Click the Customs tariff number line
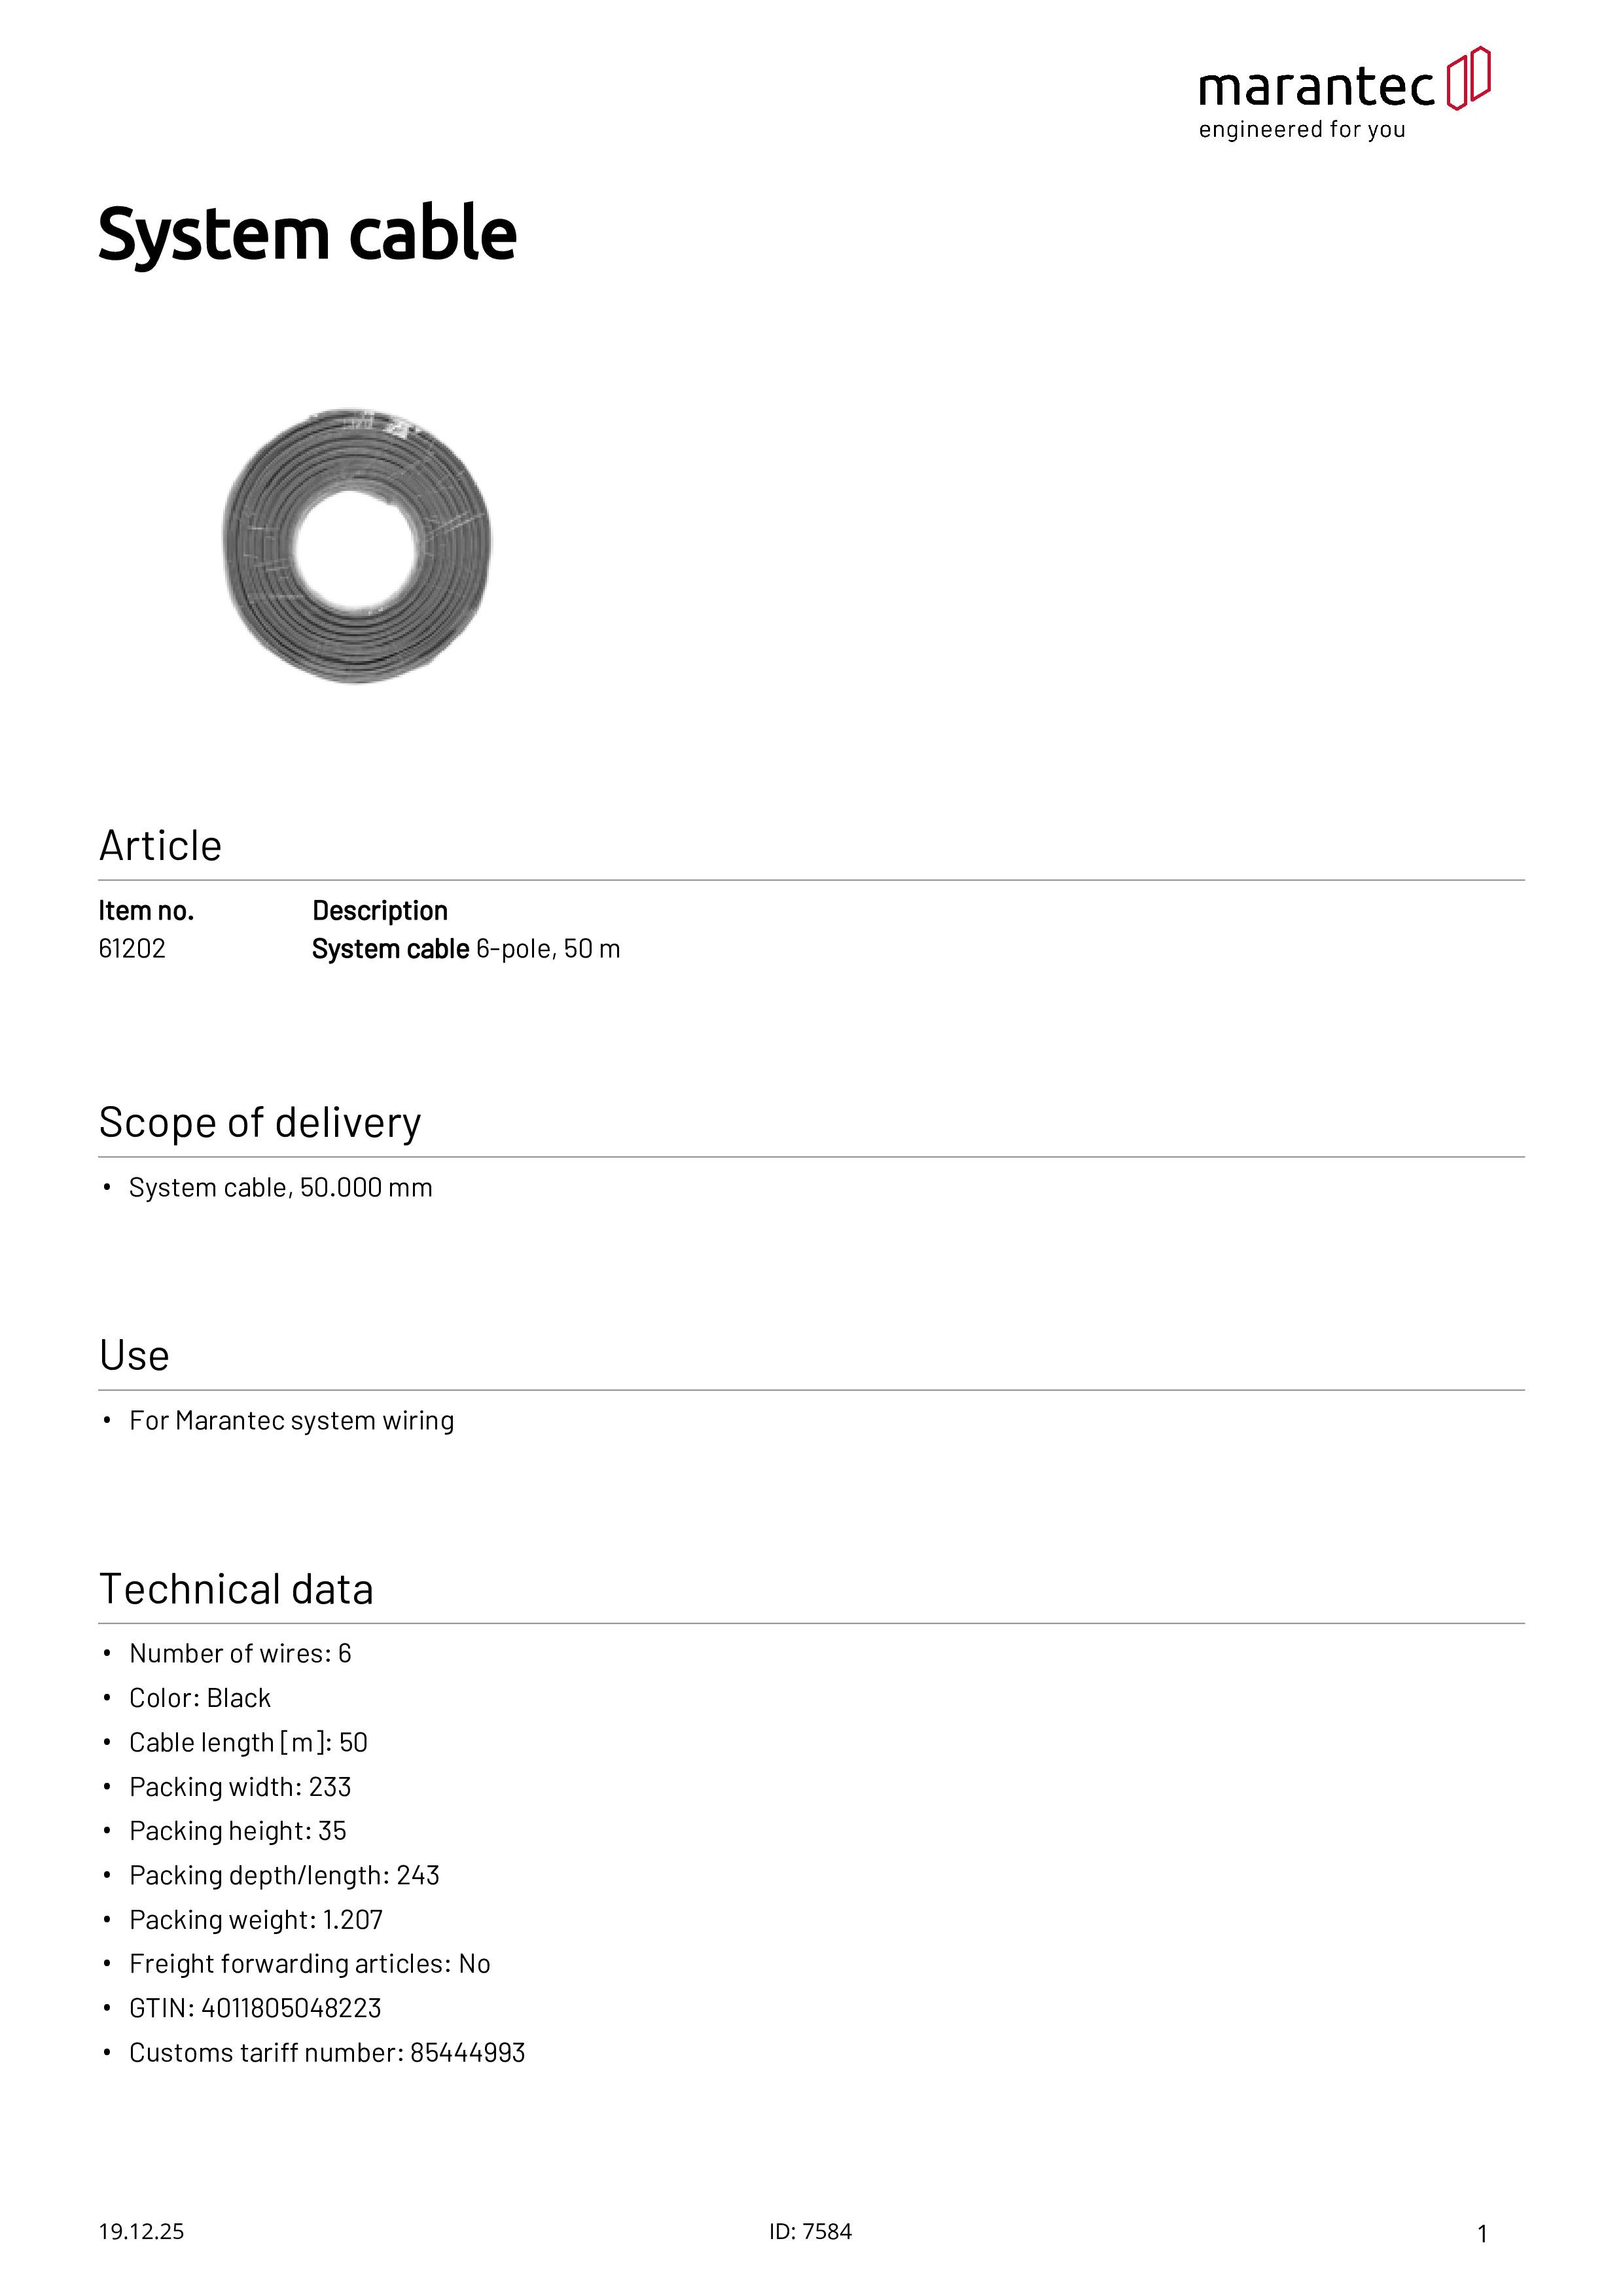This screenshot has width=1623, height=2296. [327, 2053]
